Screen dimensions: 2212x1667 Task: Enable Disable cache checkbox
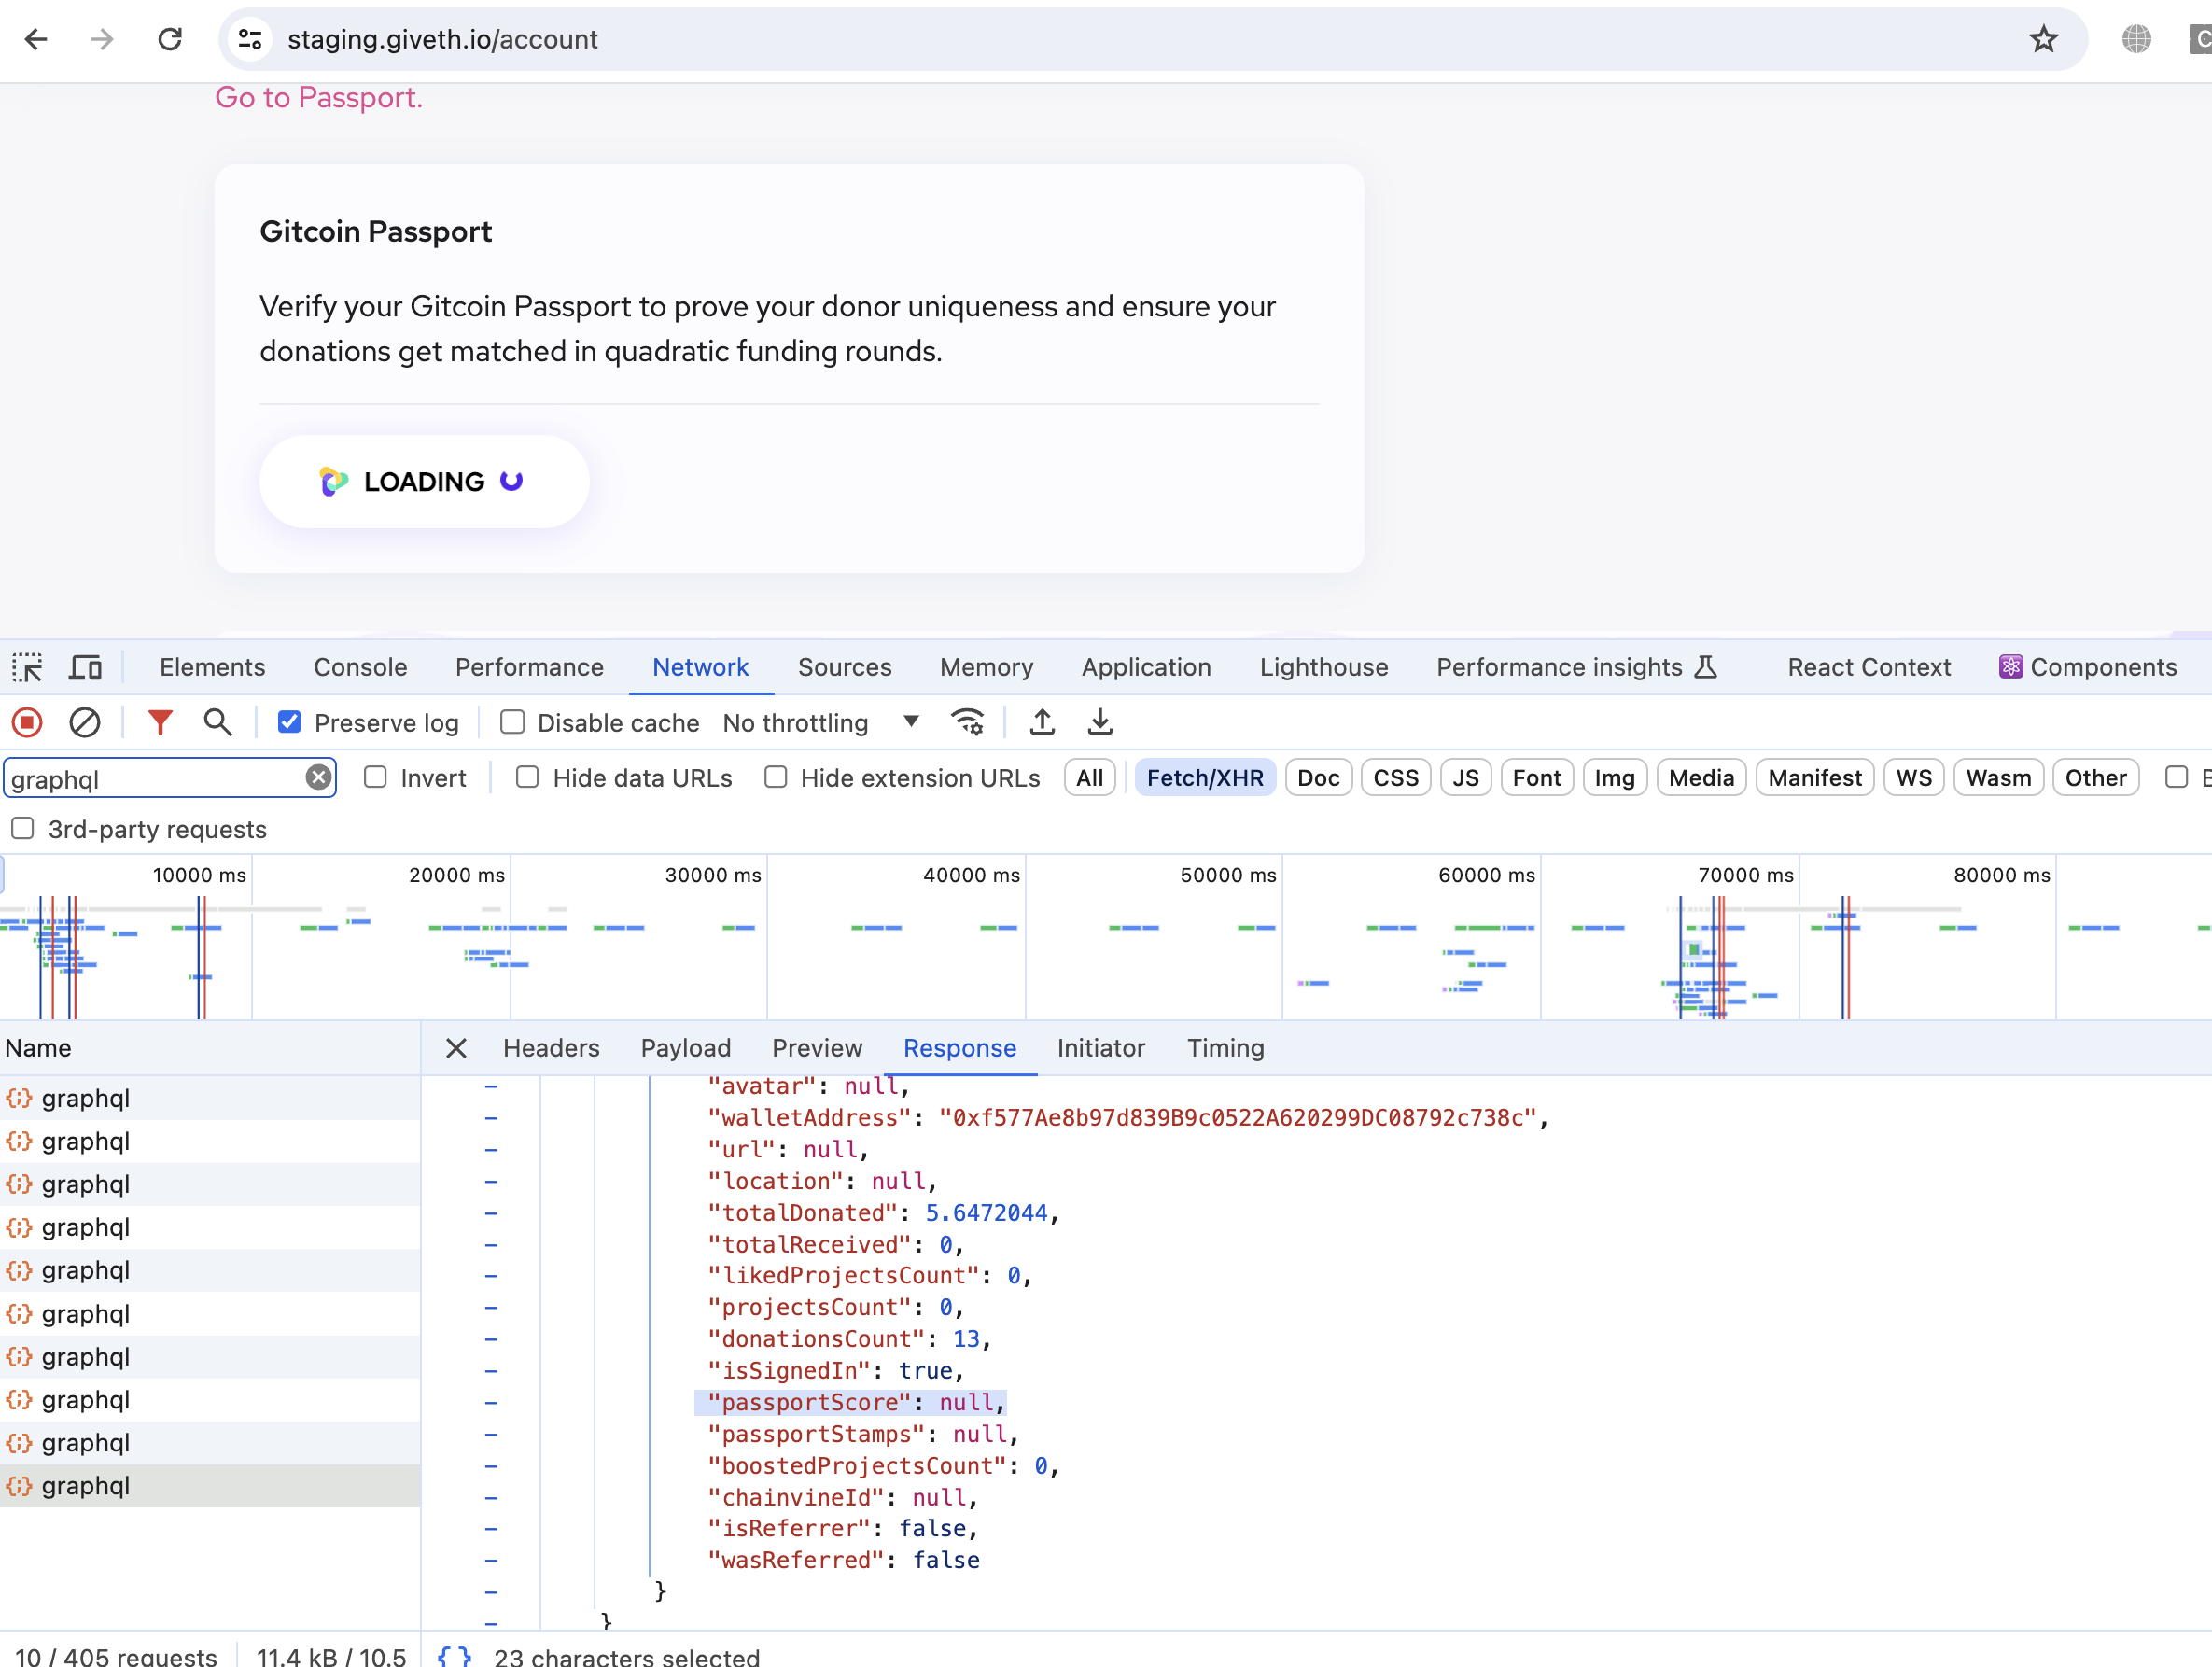(x=512, y=722)
